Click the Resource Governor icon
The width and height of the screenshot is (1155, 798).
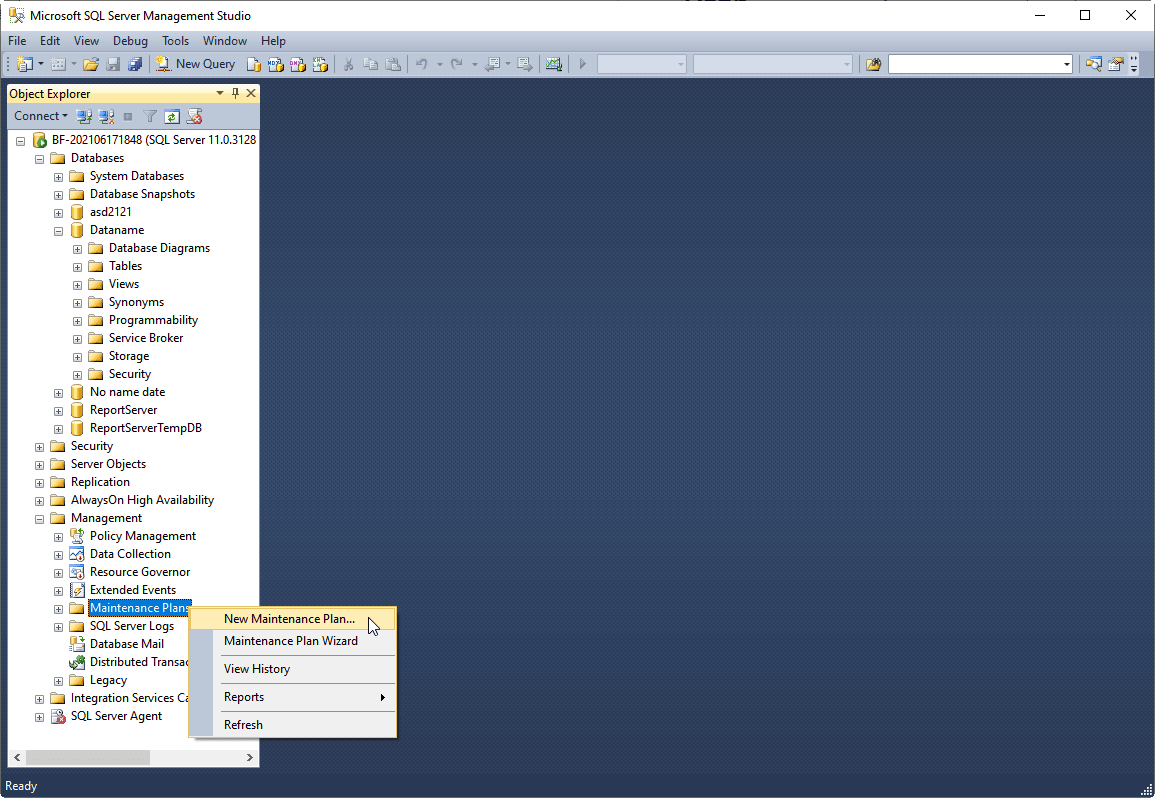[x=77, y=572]
